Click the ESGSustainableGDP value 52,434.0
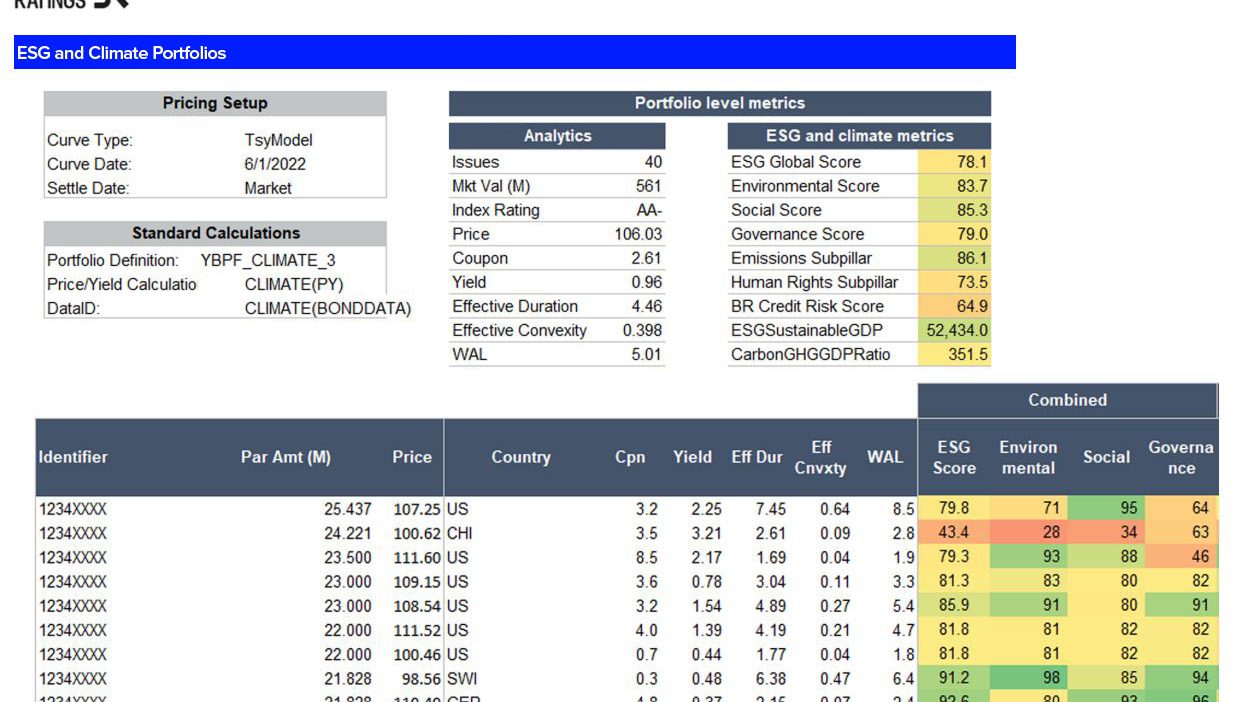Image resolution: width=1248 pixels, height=702 pixels. (x=956, y=330)
